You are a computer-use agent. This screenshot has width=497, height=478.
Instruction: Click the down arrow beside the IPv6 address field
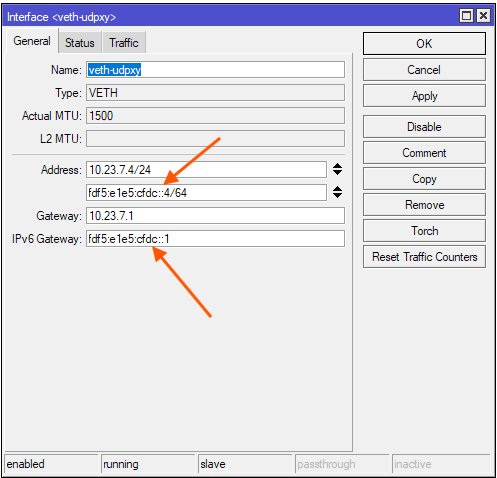(x=337, y=195)
